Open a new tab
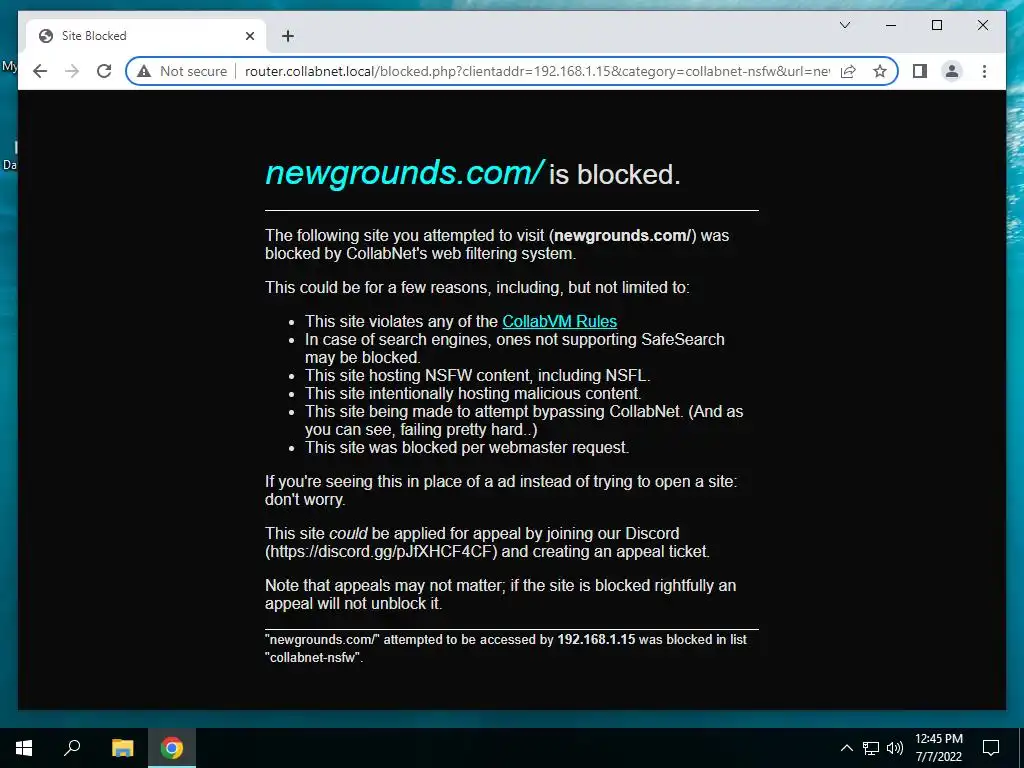 pyautogui.click(x=288, y=36)
